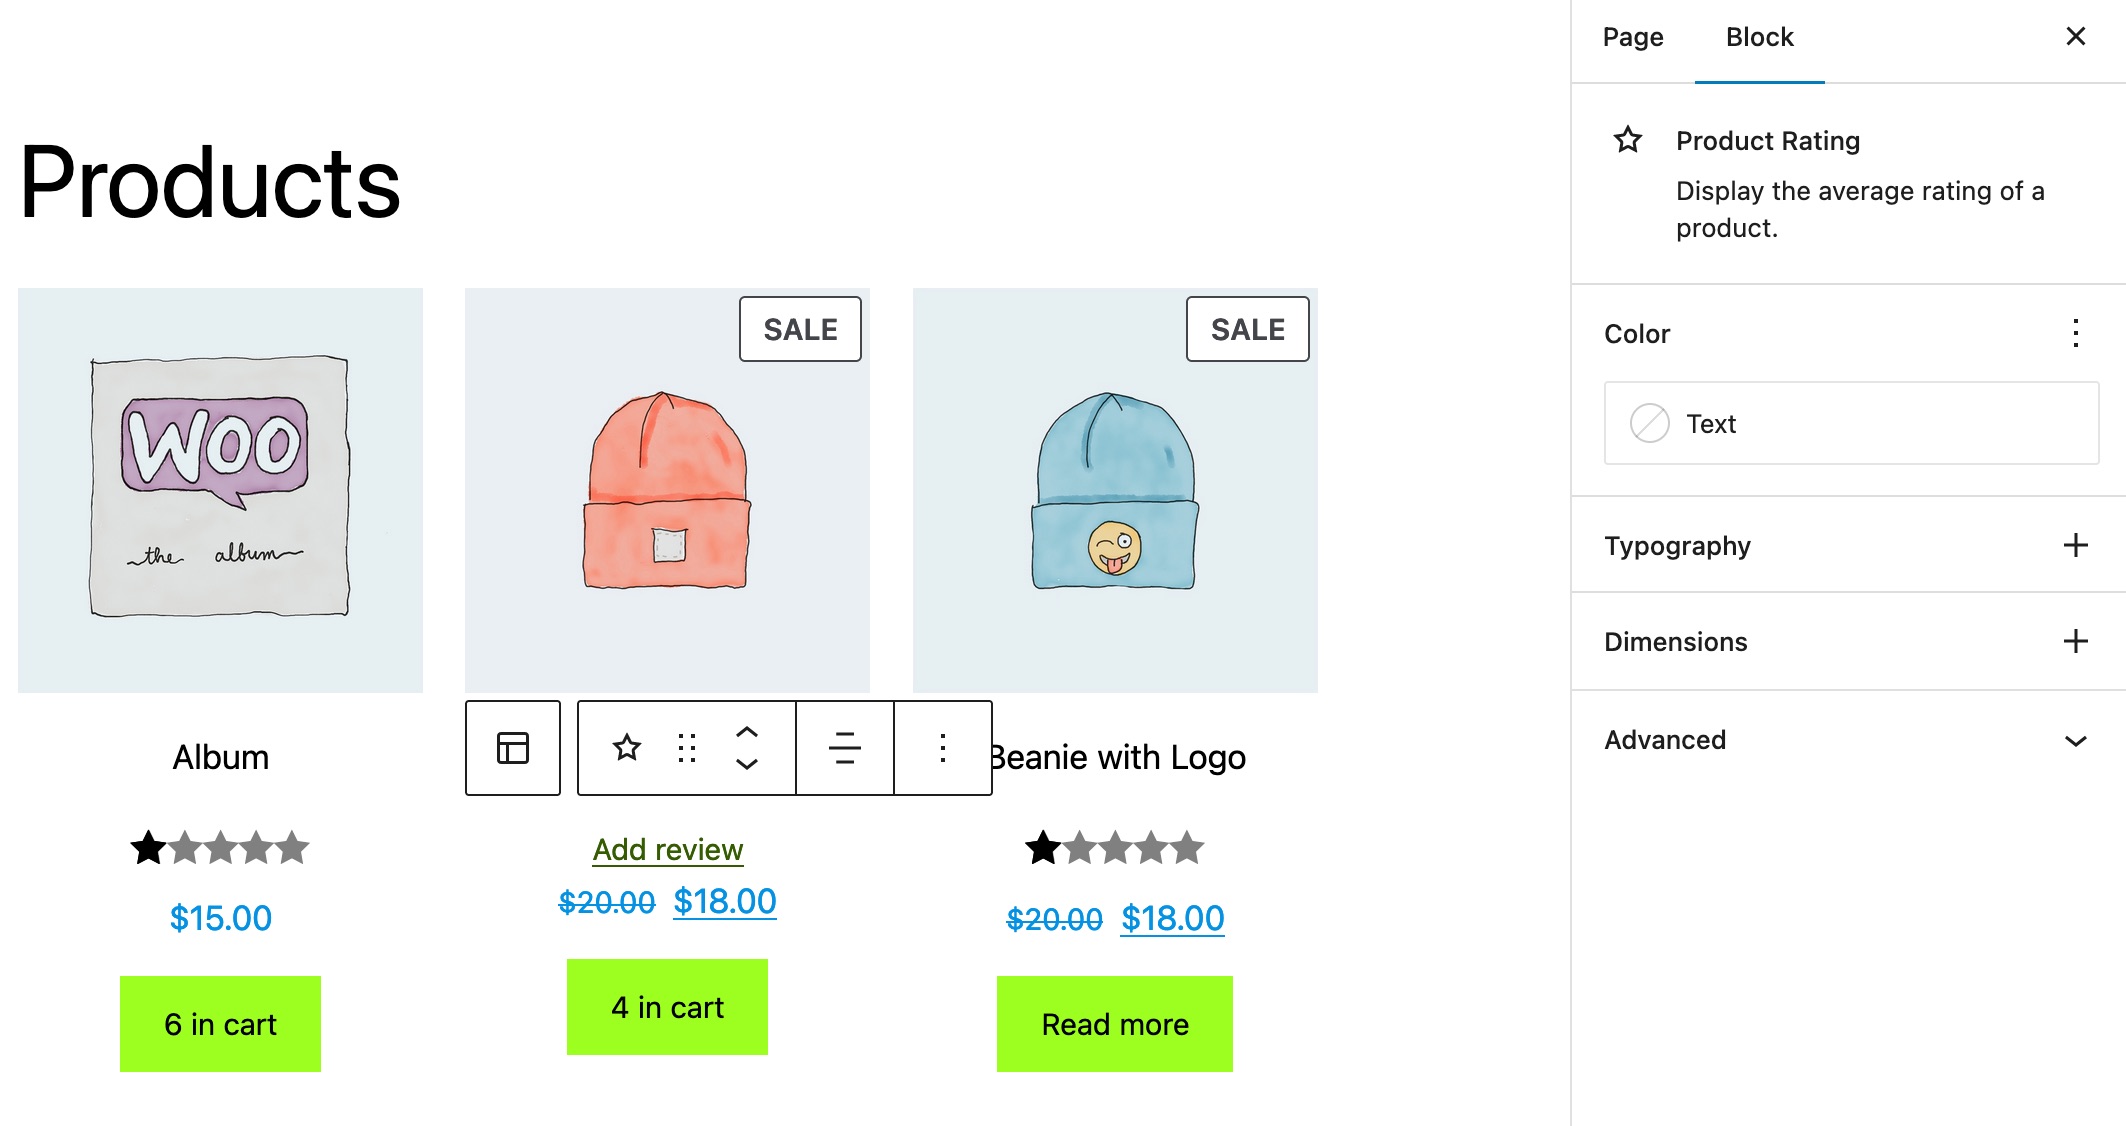
Task: Close the settings sidebar
Action: 2076,36
